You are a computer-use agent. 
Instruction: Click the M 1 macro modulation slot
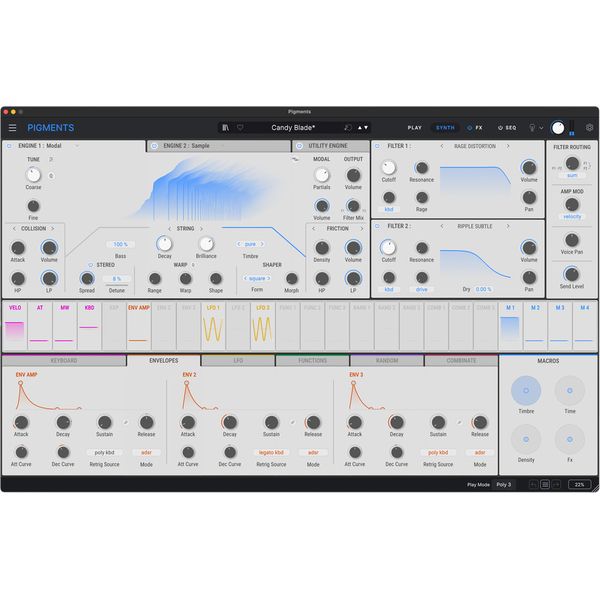coord(510,325)
